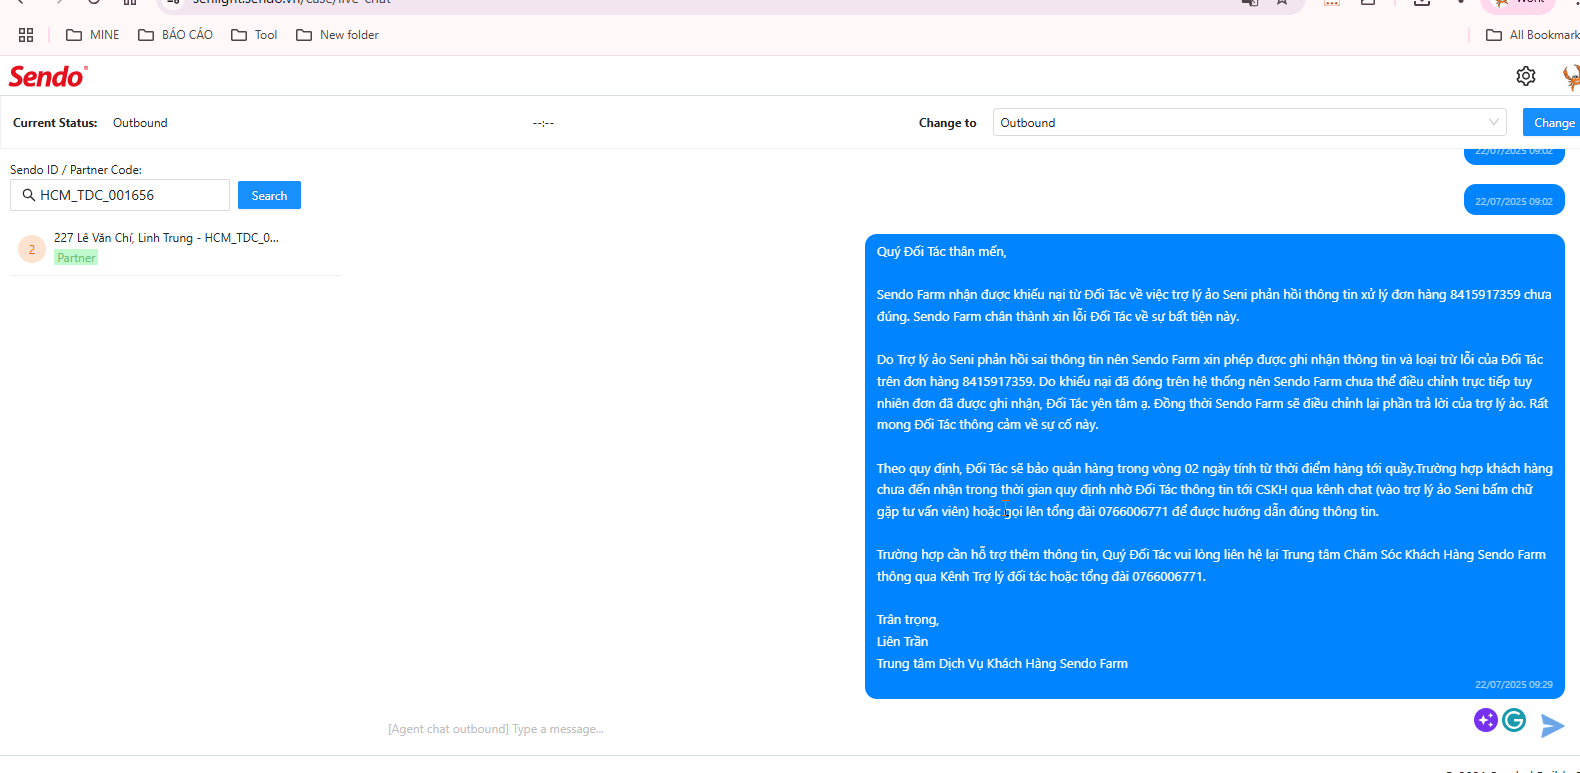Viewport: 1580px width, 773px height.
Task: Open the user avatar icon at top right
Action: 1571,77
